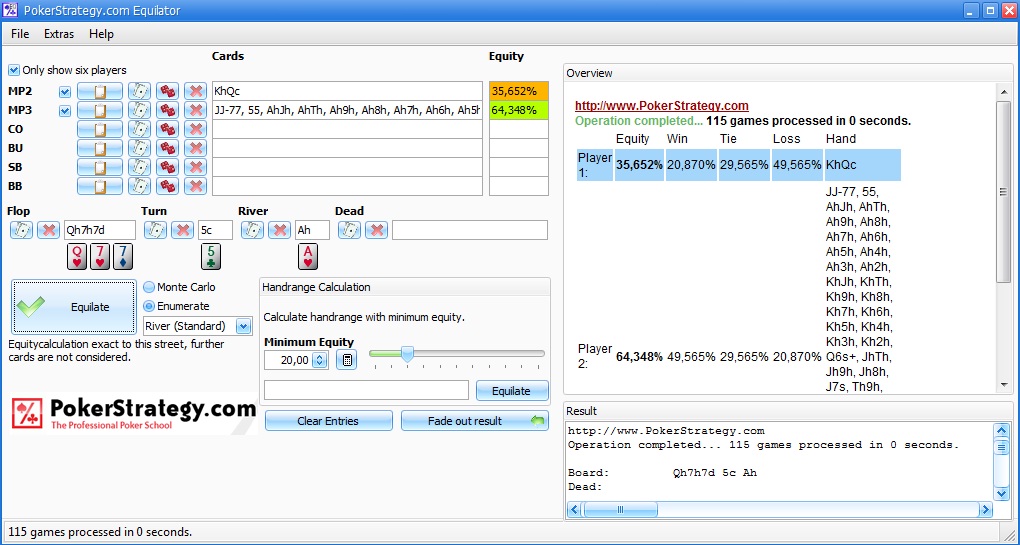Open the Extras menu
The width and height of the screenshot is (1020, 545).
[59, 34]
